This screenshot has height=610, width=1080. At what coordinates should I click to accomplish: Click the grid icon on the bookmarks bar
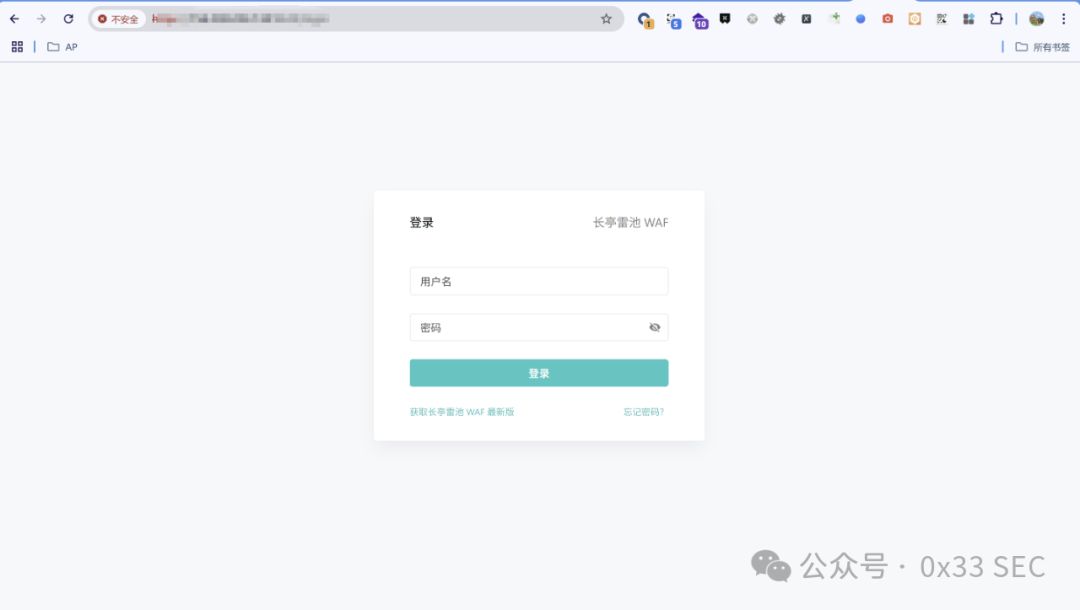pos(17,46)
